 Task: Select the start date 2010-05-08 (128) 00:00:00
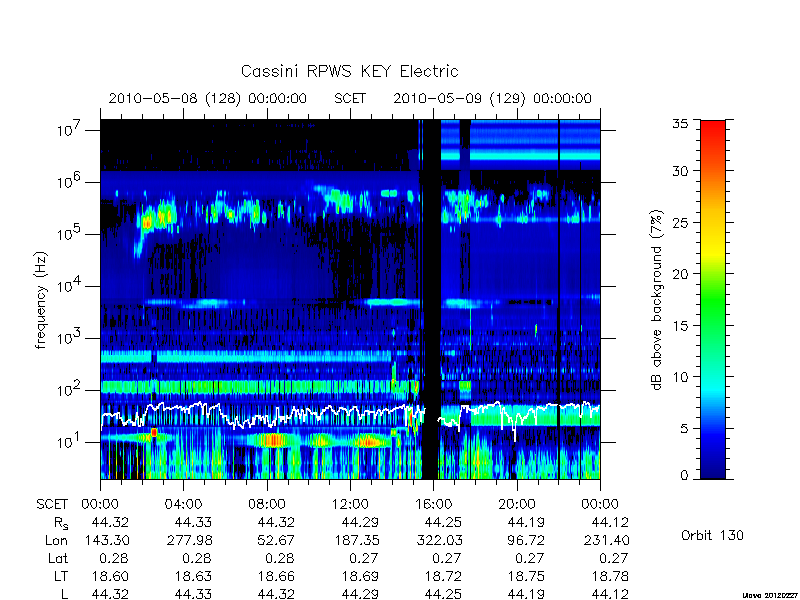pyautogui.click(x=208, y=98)
